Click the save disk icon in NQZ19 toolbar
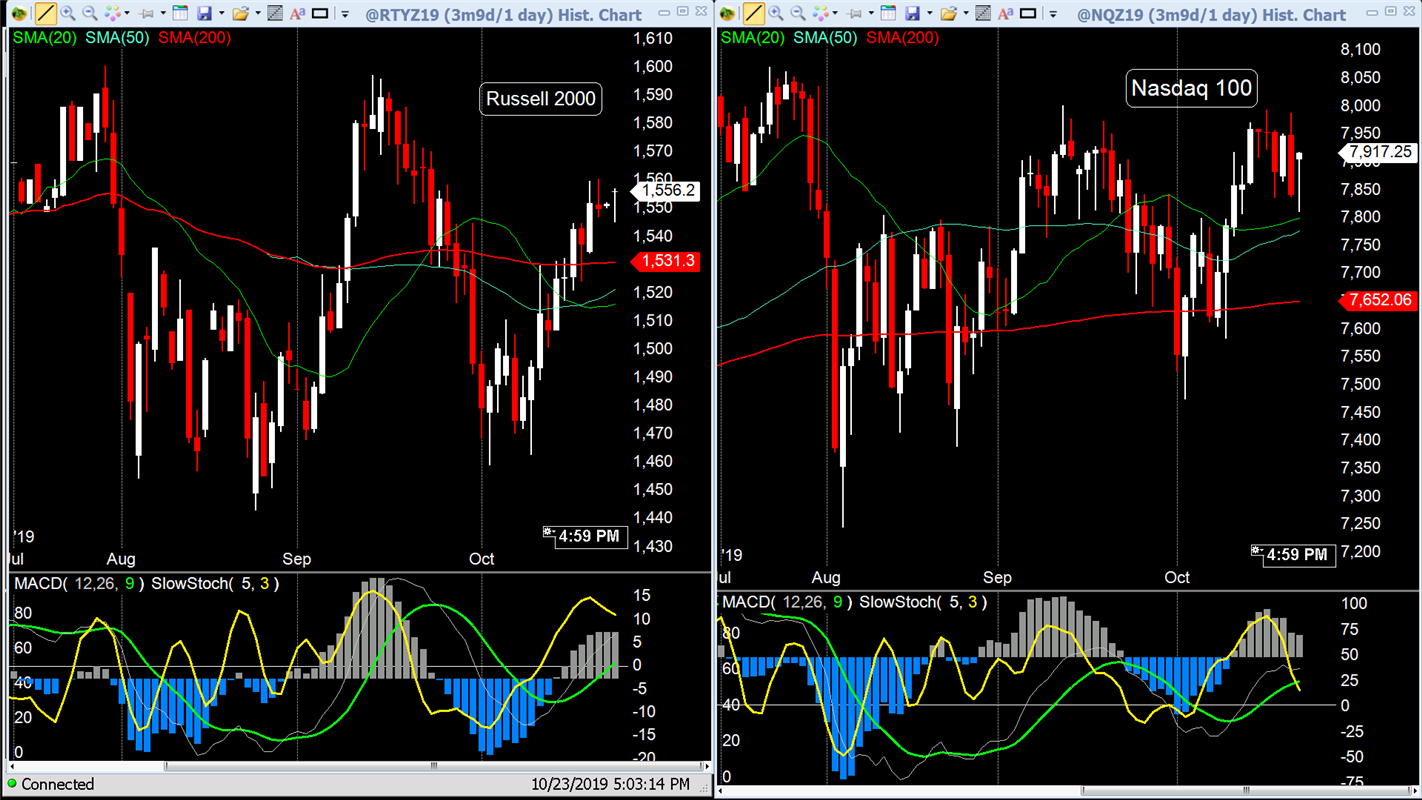Screen dimensions: 1422x800 (x=912, y=14)
